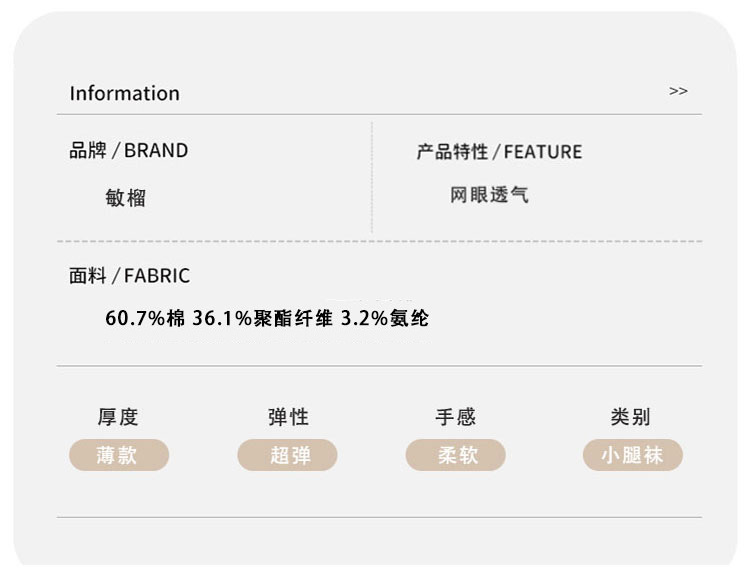
Task: Click the vertical divider between BRAND and FEATURE
Action: 372,178
